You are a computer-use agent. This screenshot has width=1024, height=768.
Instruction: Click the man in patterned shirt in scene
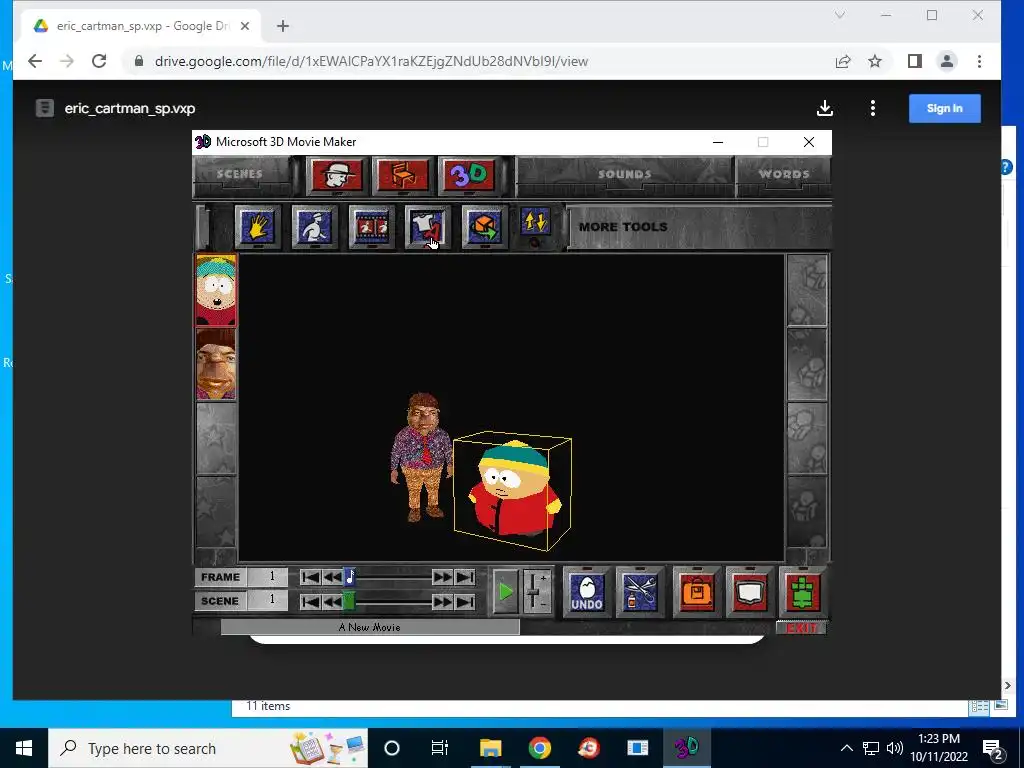(x=422, y=456)
